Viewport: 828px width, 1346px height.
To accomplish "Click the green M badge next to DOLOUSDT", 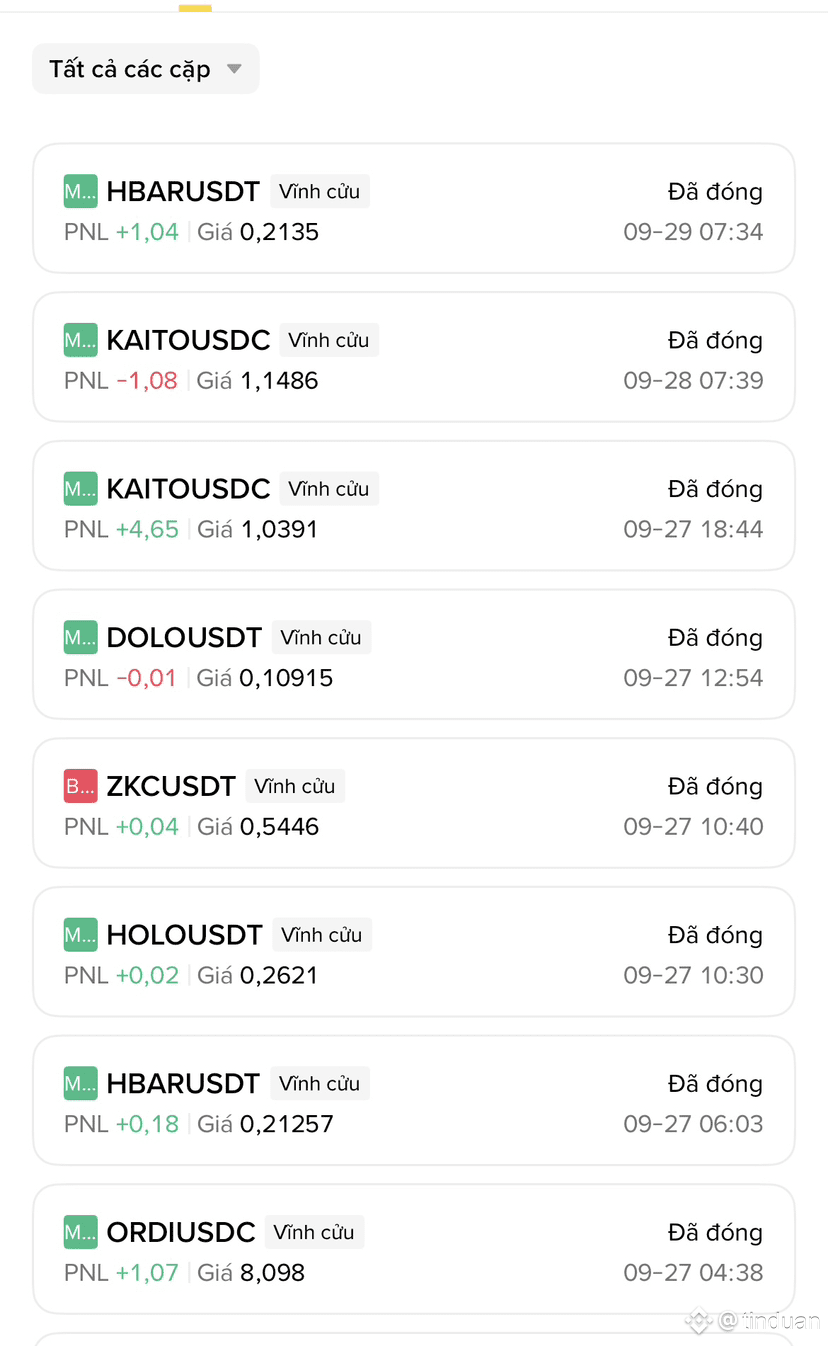I will tap(80, 637).
